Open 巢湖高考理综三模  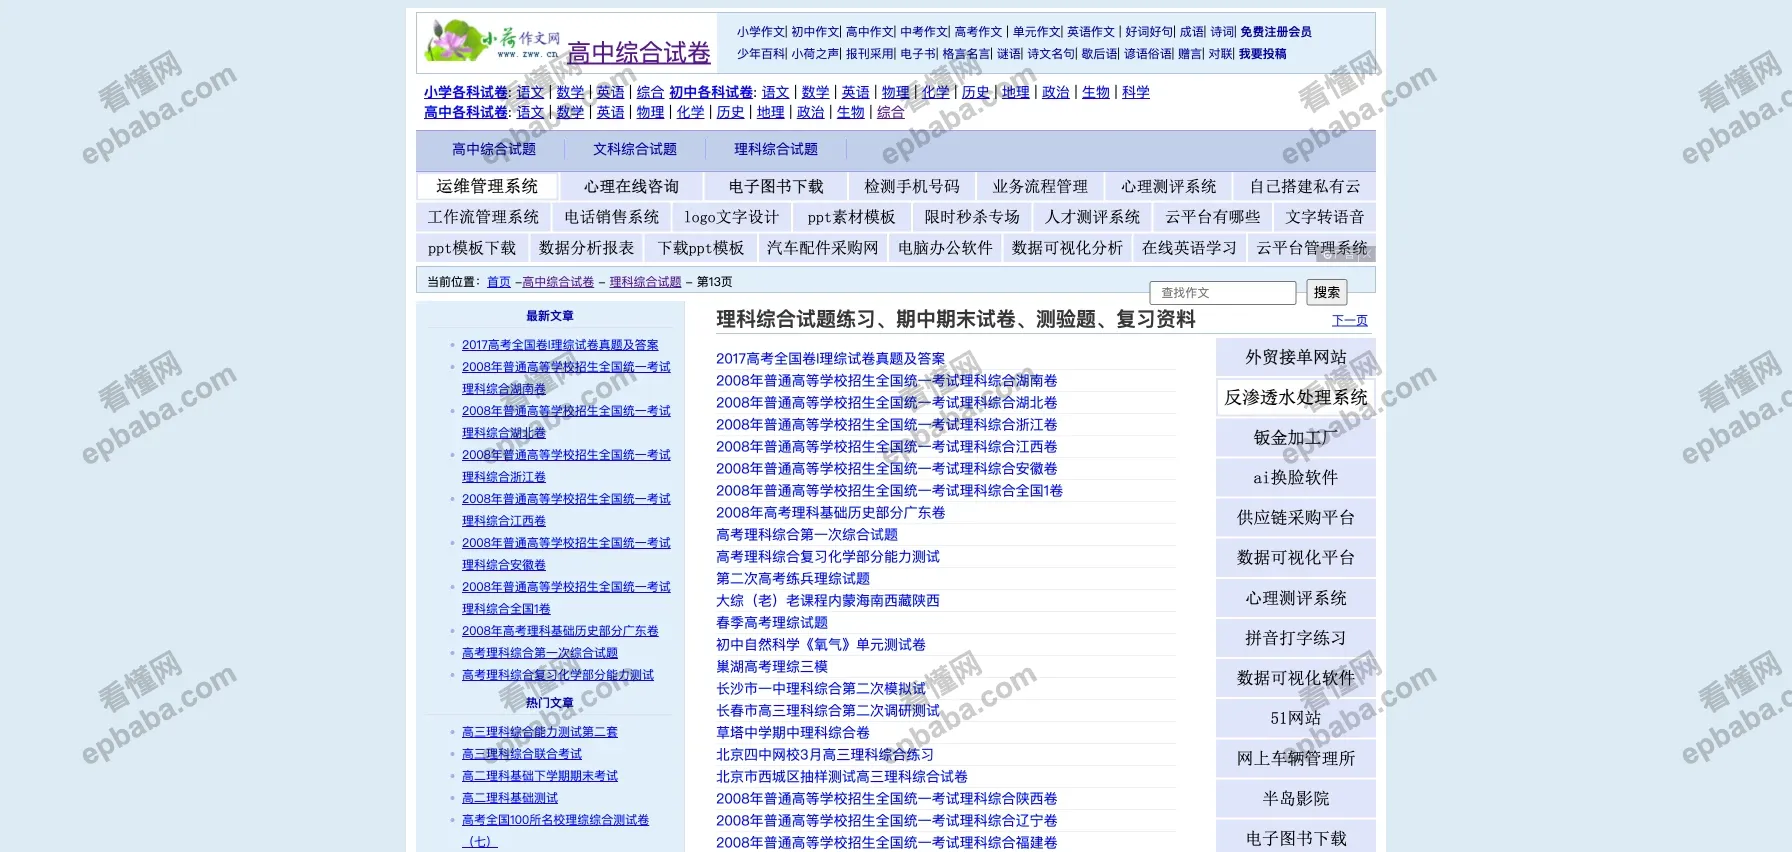point(772,666)
